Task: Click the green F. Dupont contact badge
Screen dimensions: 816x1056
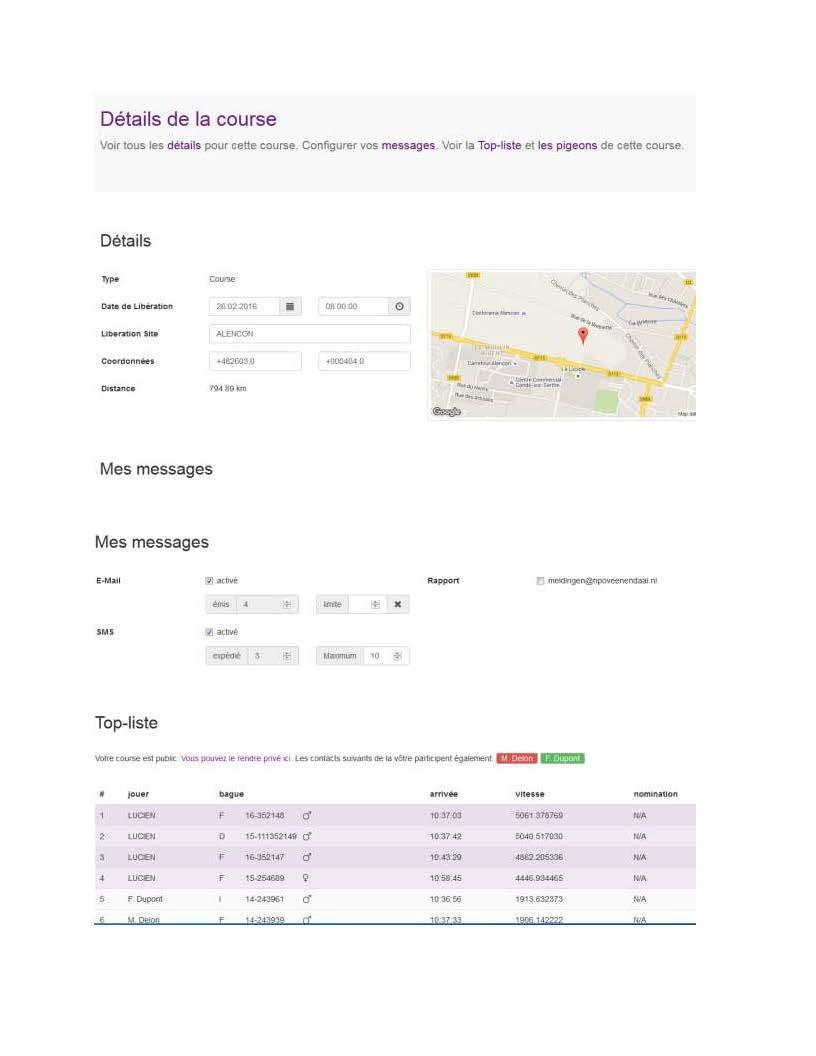Action: pyautogui.click(x=562, y=758)
